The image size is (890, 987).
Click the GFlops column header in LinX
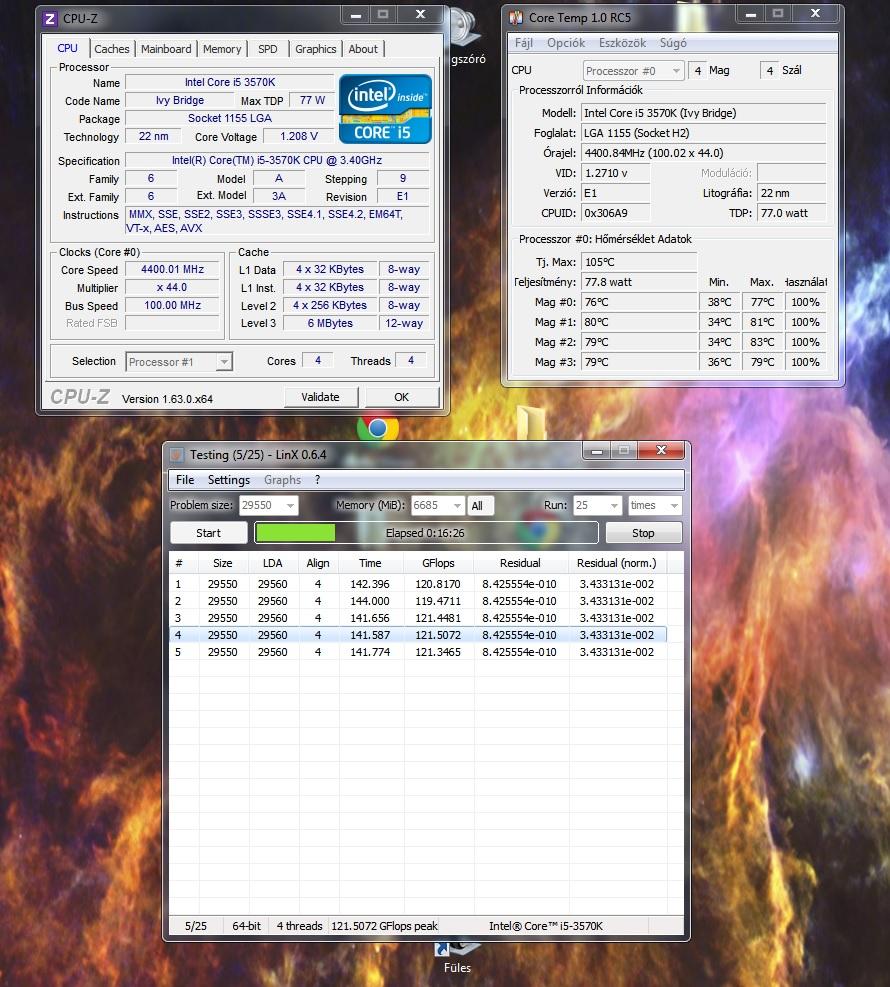438,563
